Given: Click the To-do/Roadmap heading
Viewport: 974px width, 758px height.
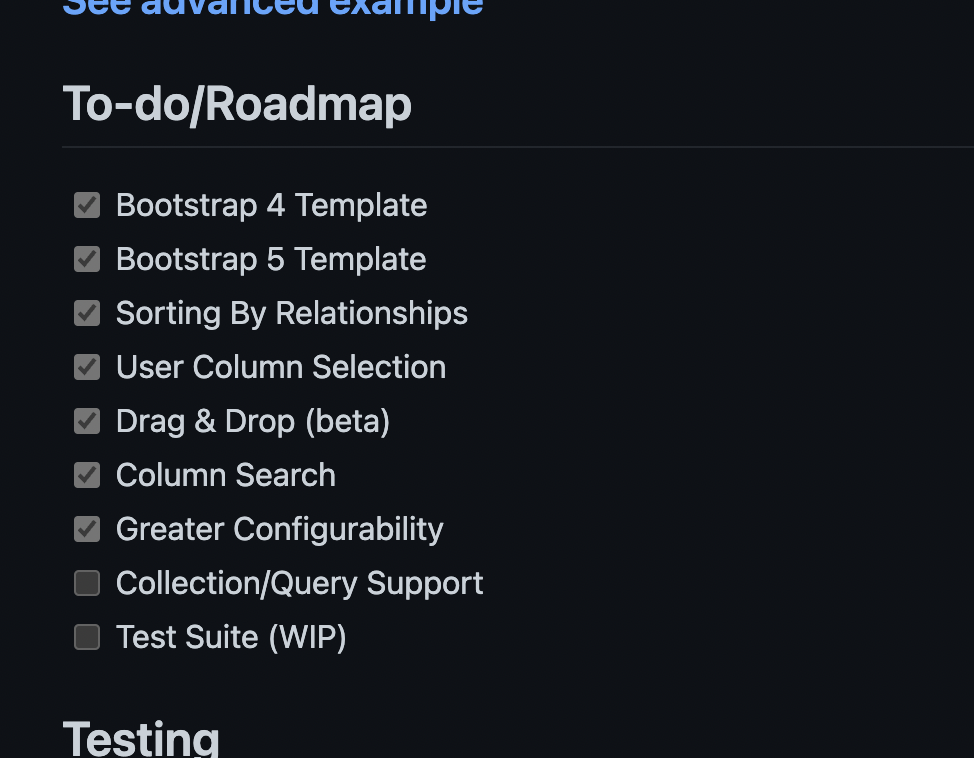Looking at the screenshot, I should tap(237, 103).
